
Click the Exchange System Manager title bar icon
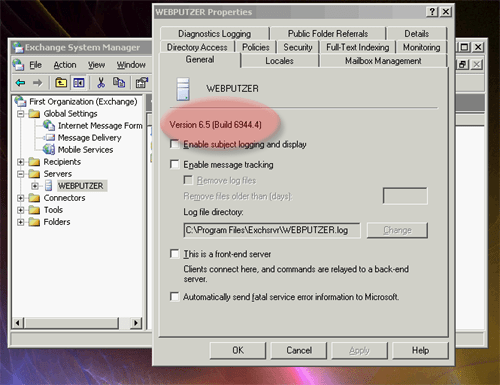click(18, 47)
